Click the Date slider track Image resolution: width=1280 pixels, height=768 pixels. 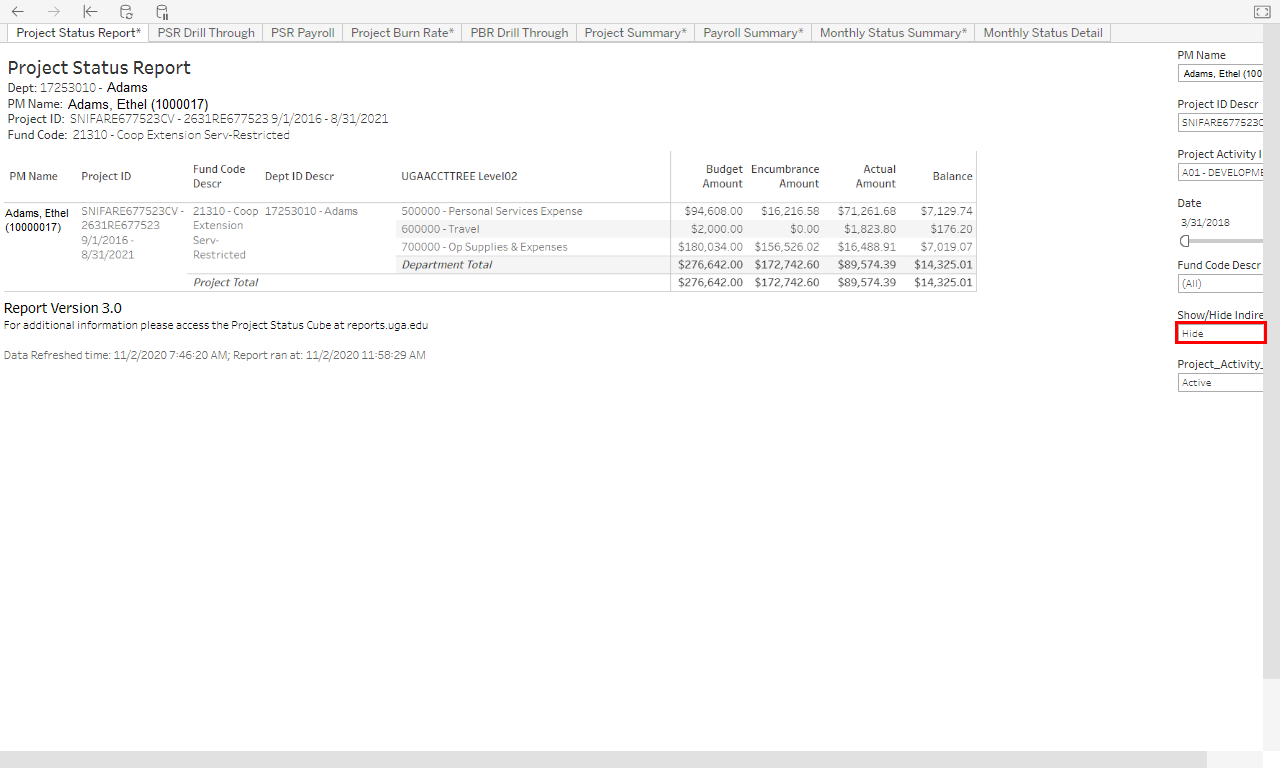[1225, 241]
